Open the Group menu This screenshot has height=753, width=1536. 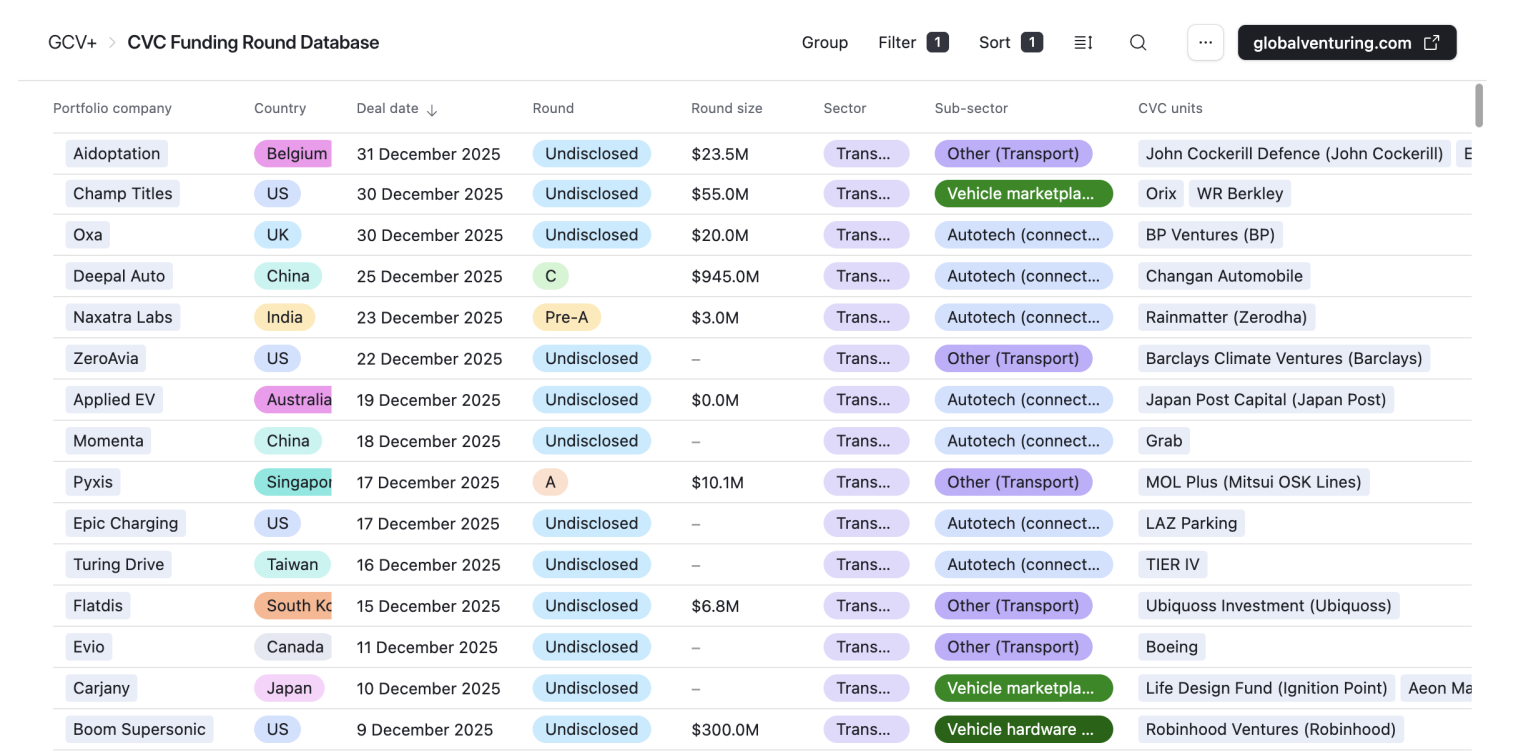[x=824, y=43]
